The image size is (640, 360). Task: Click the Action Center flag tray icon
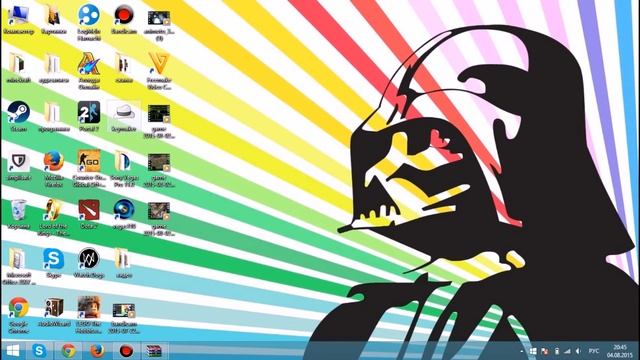(544, 351)
